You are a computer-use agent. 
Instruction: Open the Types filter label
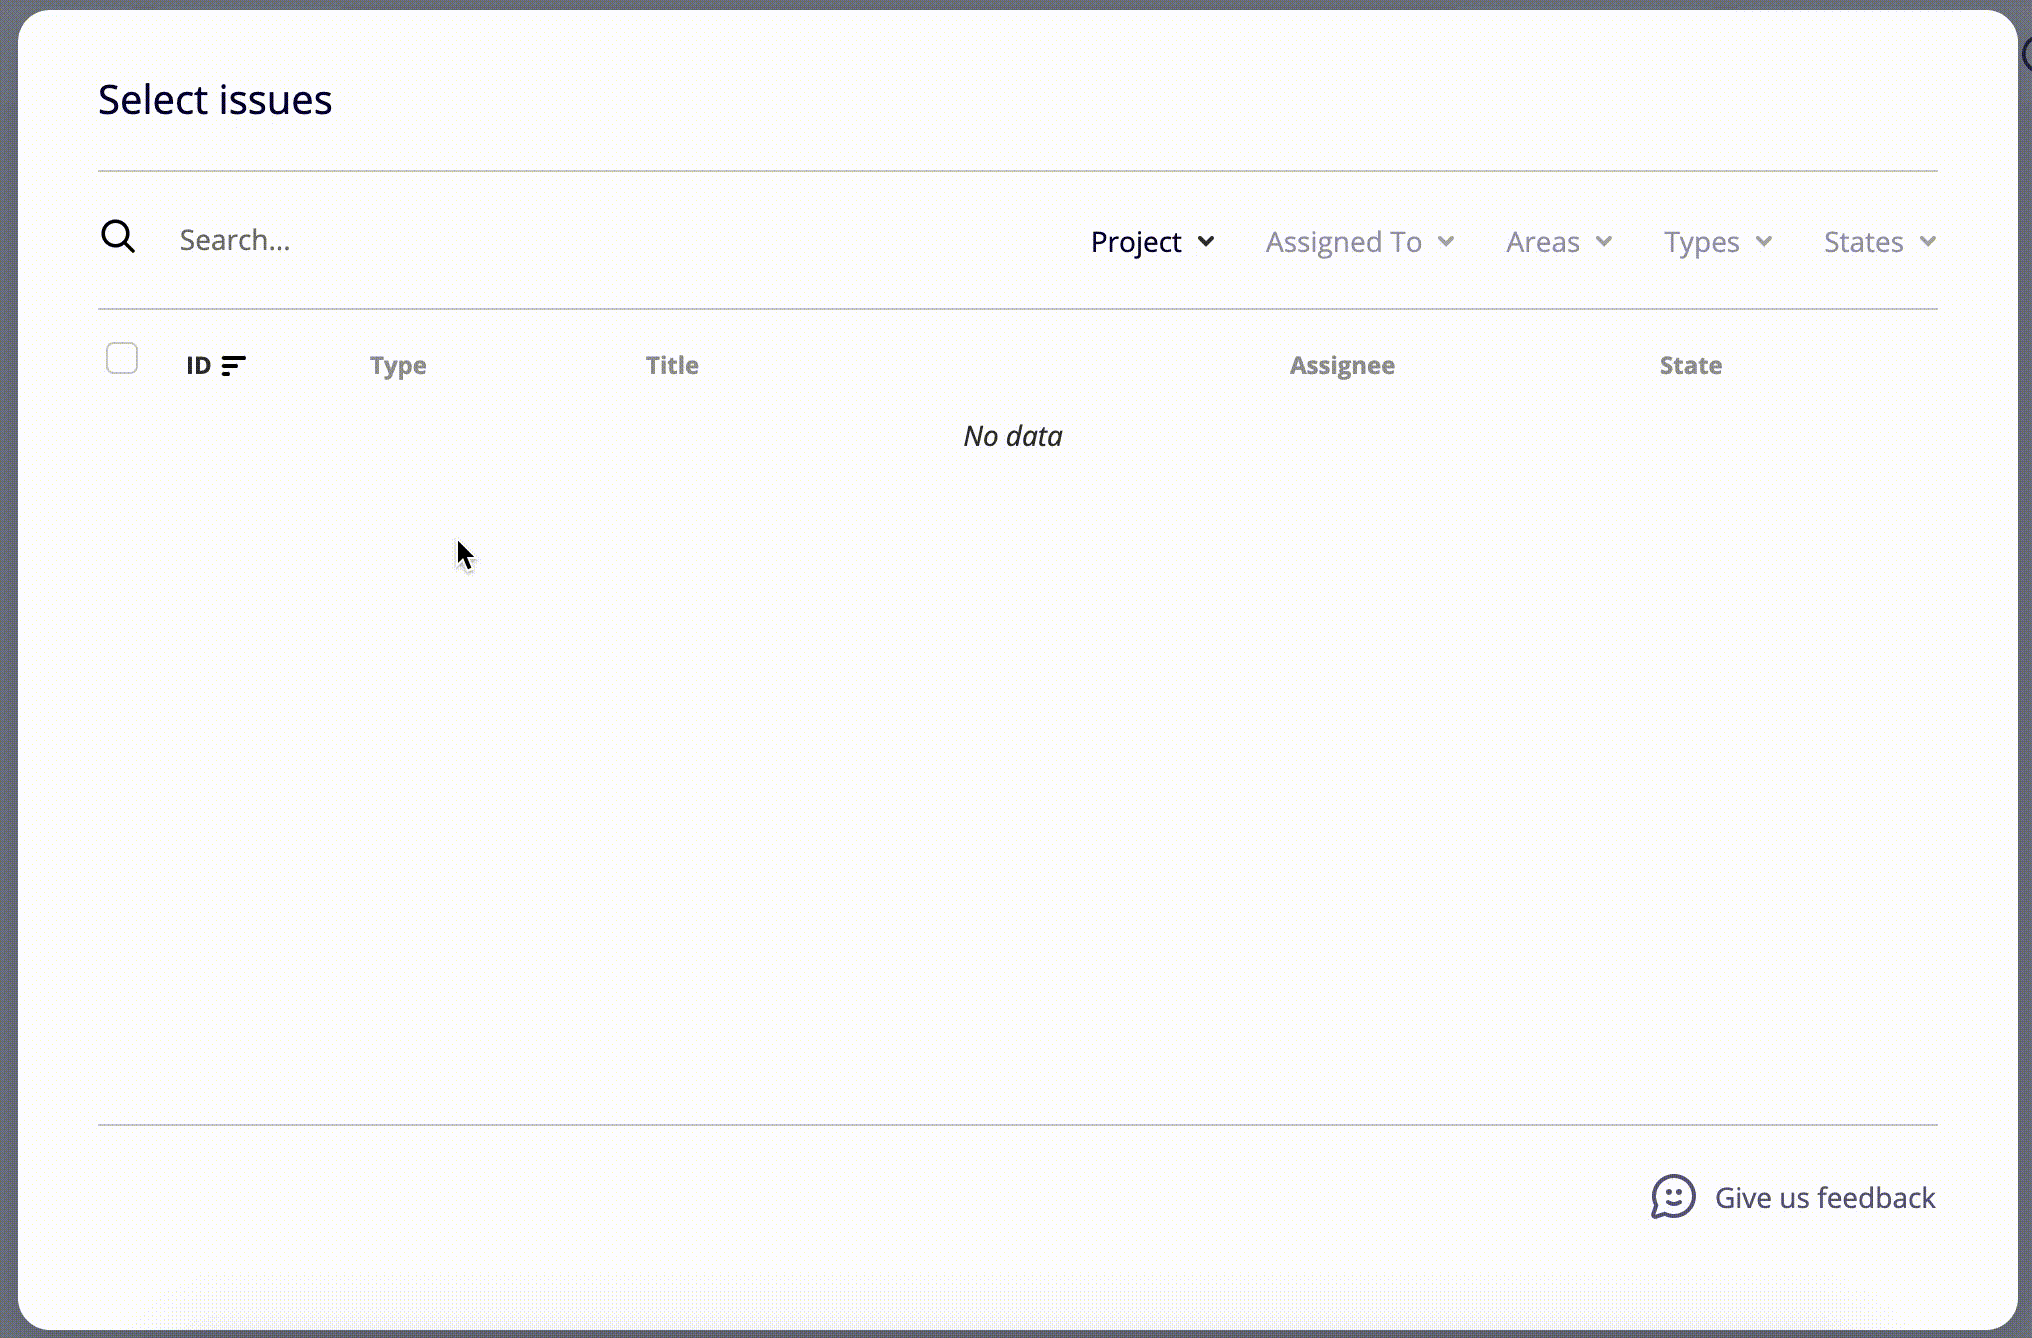(1701, 242)
